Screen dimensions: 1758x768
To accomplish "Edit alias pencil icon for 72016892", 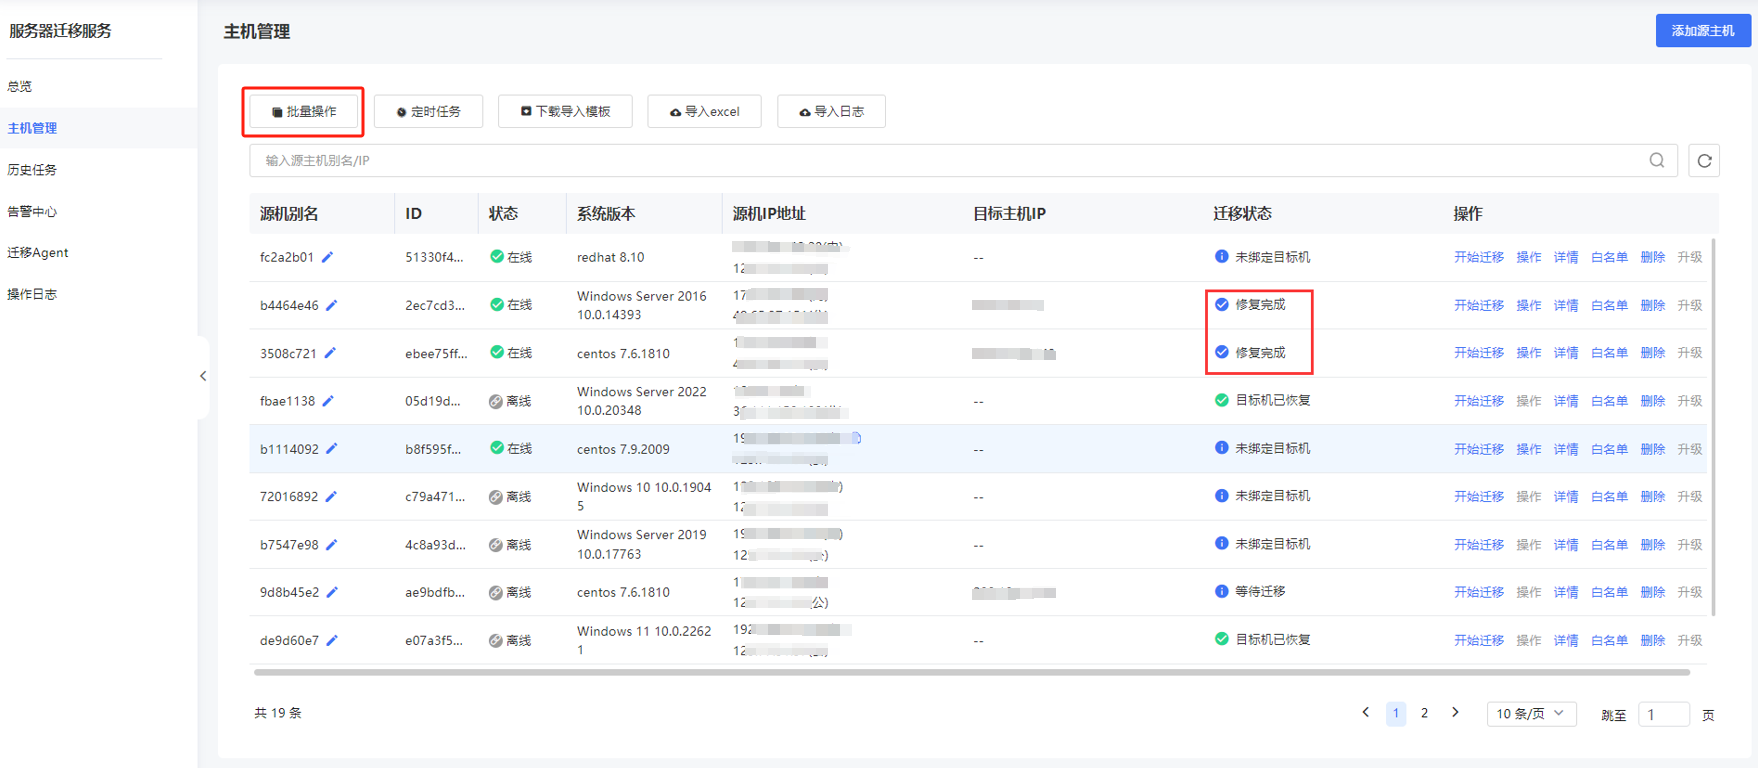I will 331,496.
